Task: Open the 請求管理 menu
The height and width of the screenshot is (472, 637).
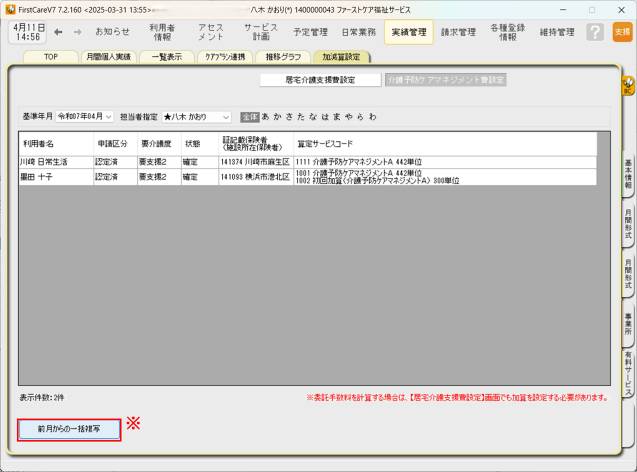Action: [459, 32]
